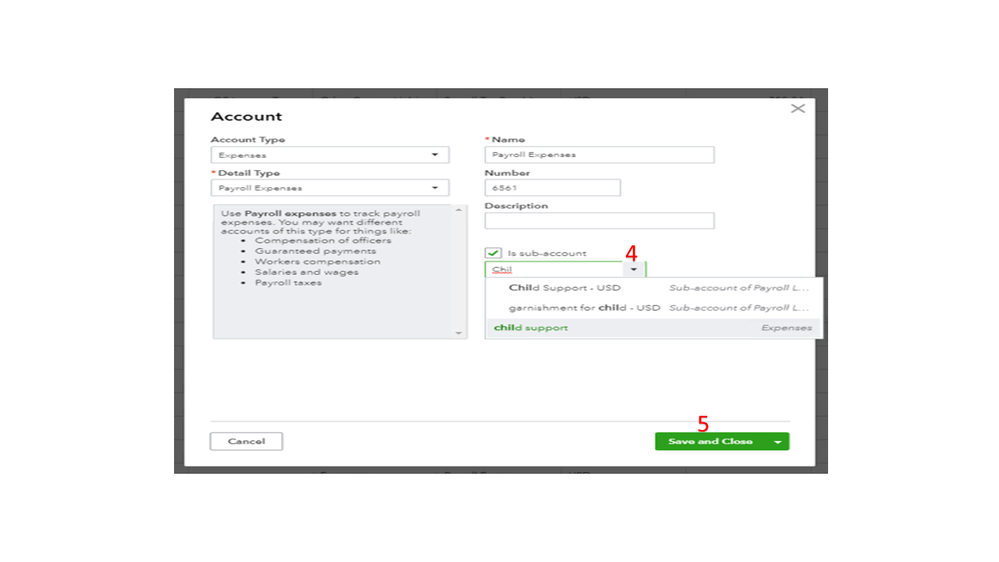This screenshot has height=562, width=999.
Task: Open Save and Close arrow menu
Action: point(778,442)
